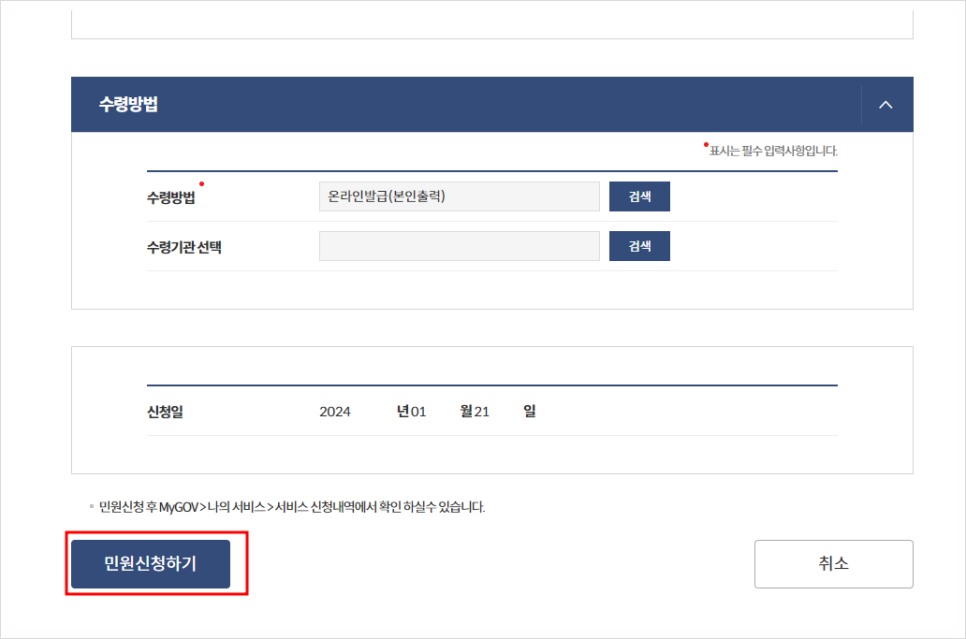966x639 pixels.
Task: Click 검색 next to 수령기관 선택
Action: click(x=639, y=246)
